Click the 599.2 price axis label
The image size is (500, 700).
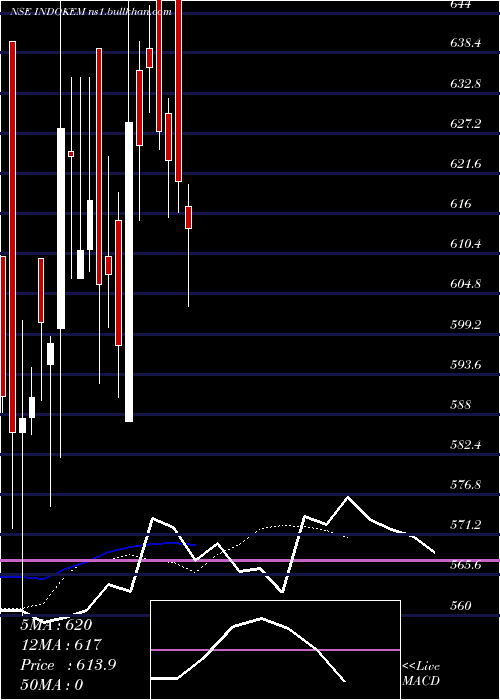point(466,325)
